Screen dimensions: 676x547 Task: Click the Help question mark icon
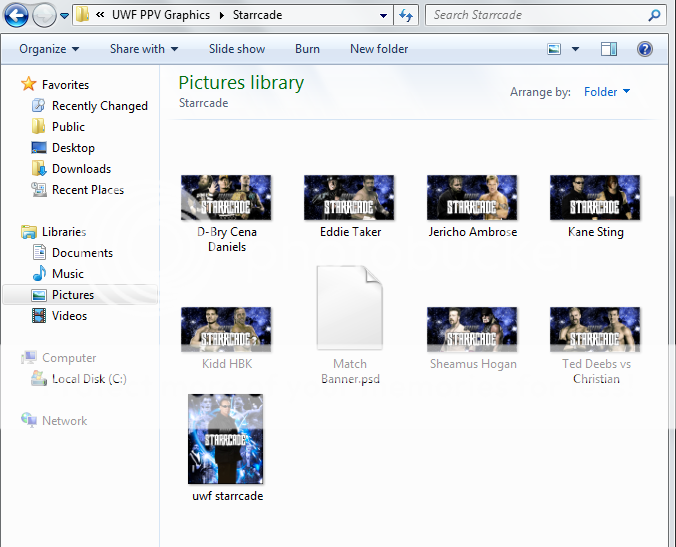(644, 49)
